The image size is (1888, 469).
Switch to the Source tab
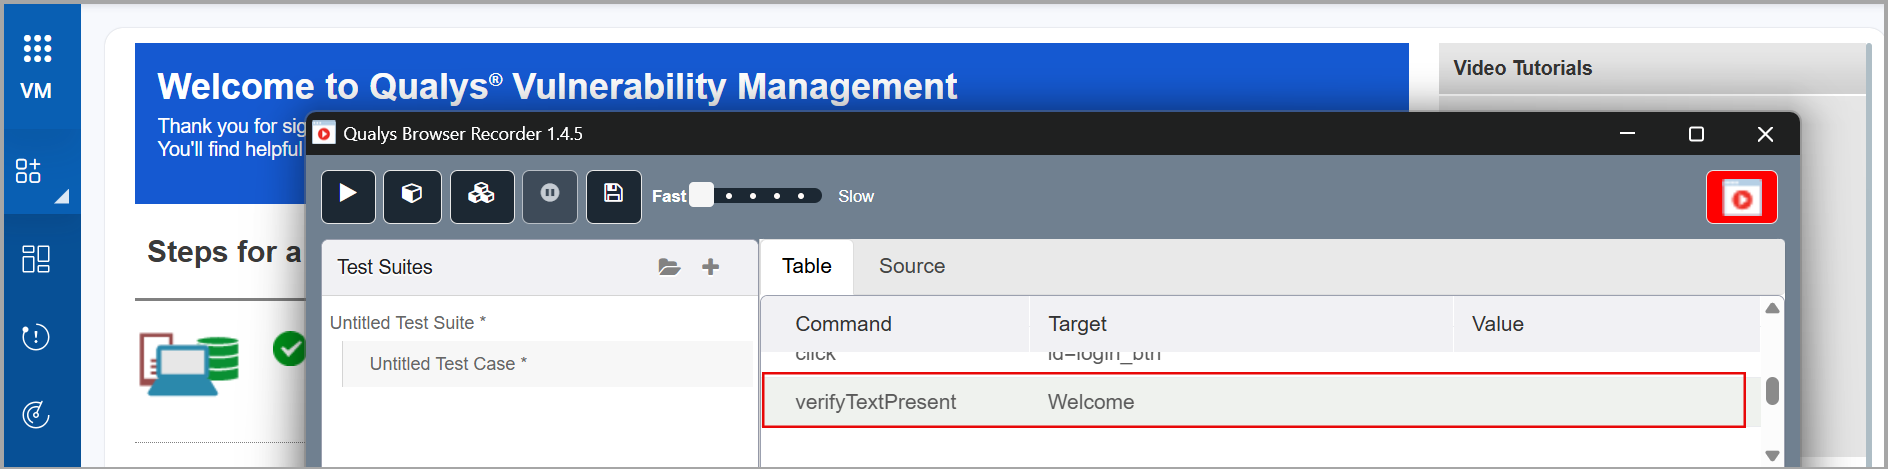point(912,266)
